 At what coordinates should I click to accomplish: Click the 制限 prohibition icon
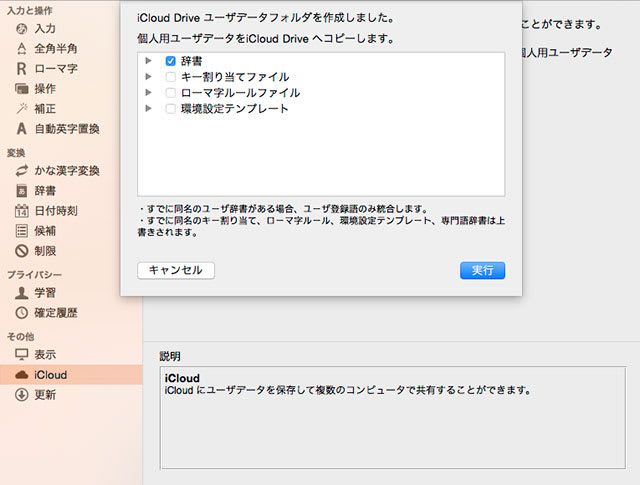(22, 251)
